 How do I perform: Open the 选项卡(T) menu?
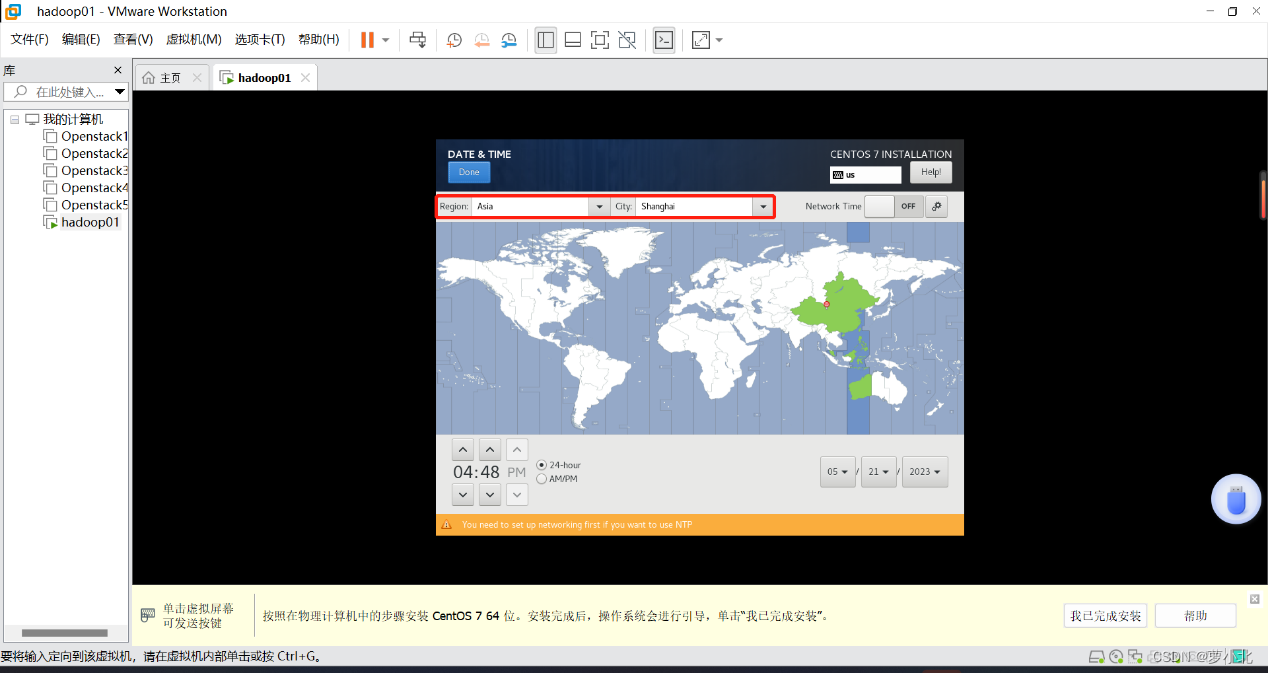click(260, 39)
